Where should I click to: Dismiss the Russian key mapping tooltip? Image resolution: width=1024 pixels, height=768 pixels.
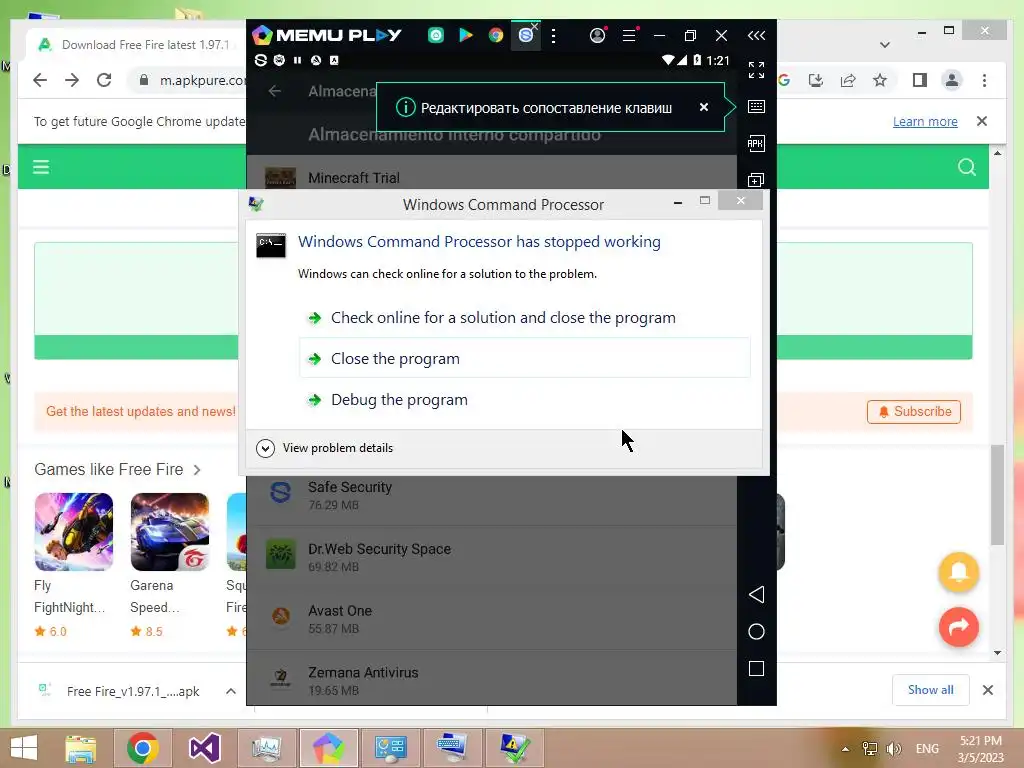pos(703,107)
